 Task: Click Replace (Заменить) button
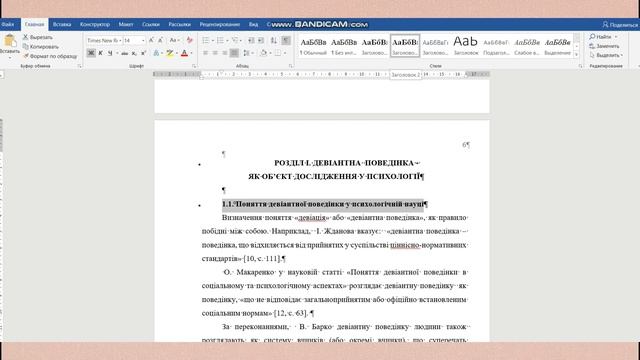(604, 46)
